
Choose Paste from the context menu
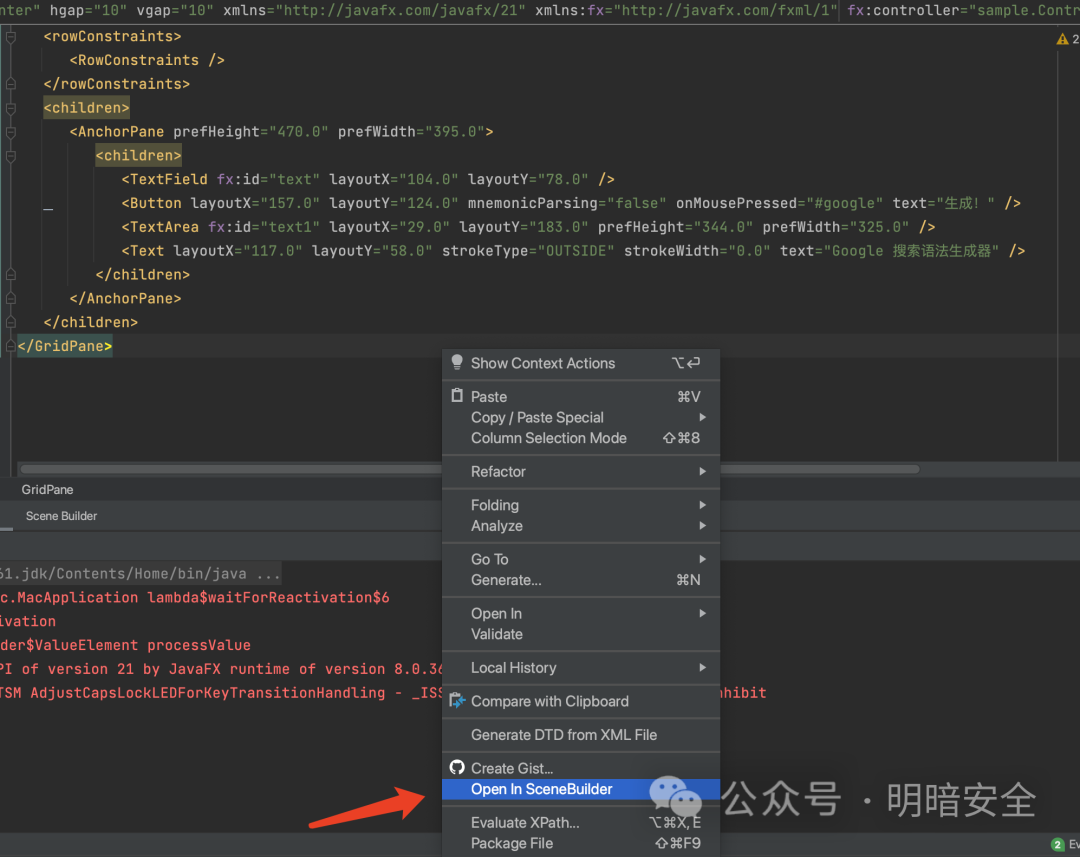click(581, 397)
